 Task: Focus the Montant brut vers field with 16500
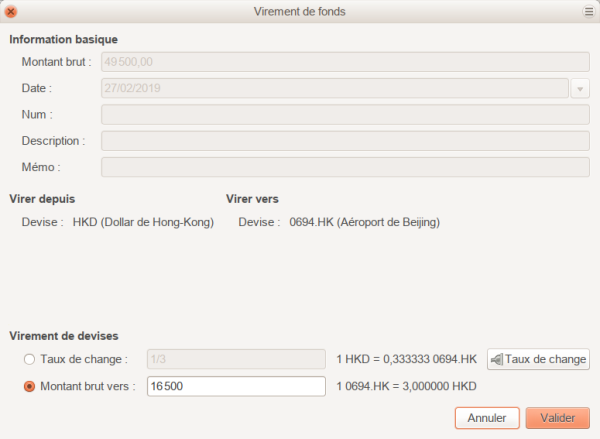[236, 387]
